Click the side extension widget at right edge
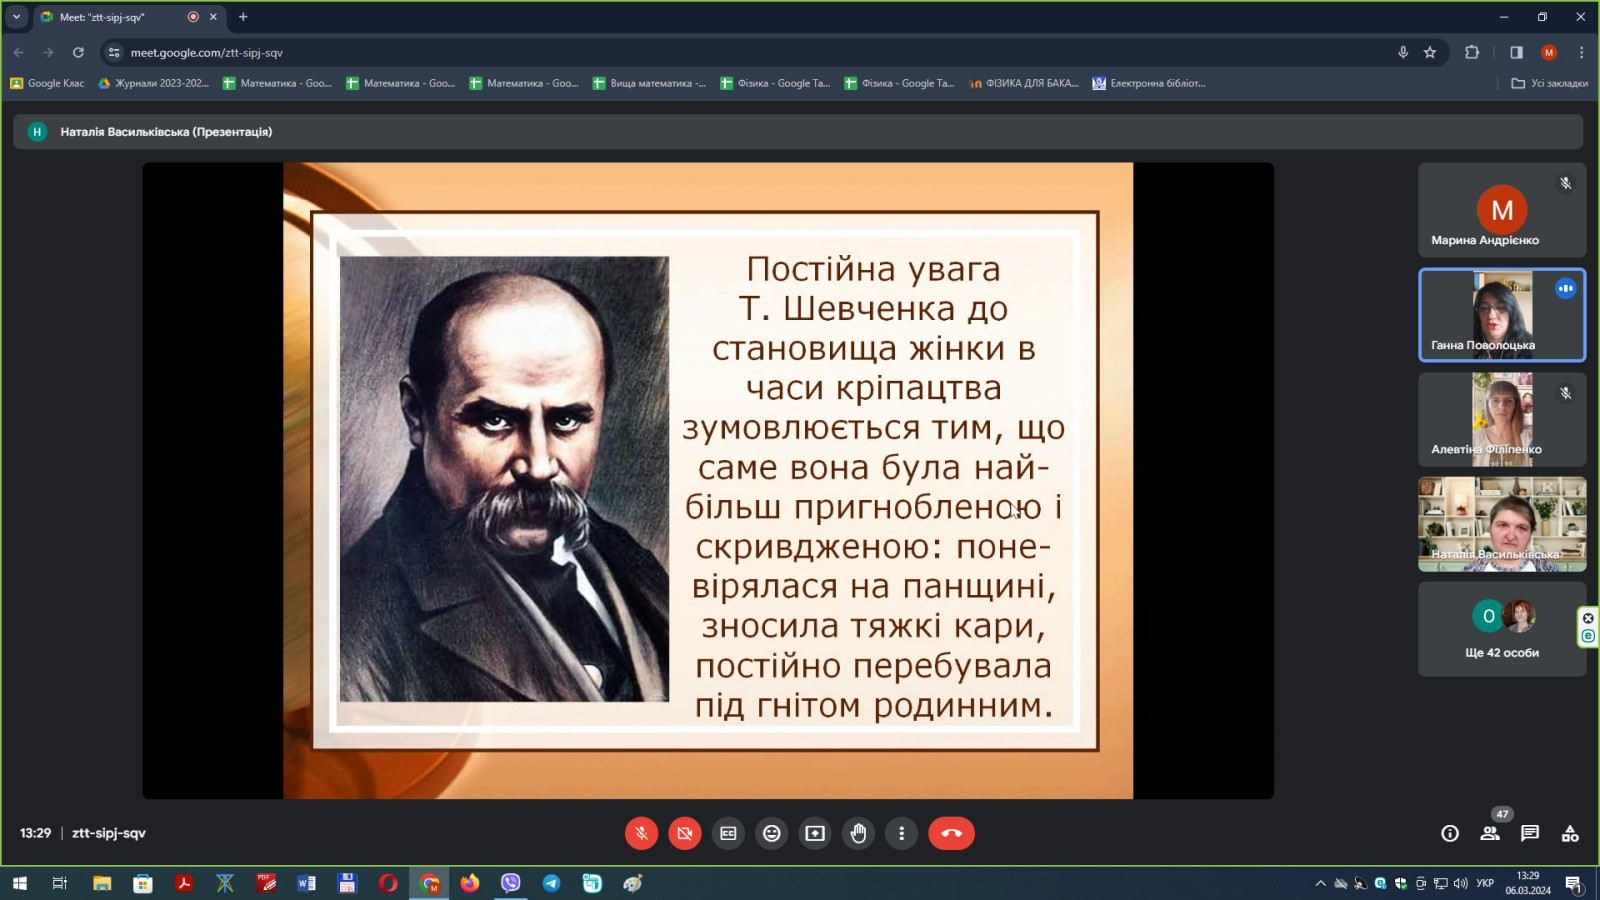This screenshot has height=900, width=1600. coord(1588,627)
